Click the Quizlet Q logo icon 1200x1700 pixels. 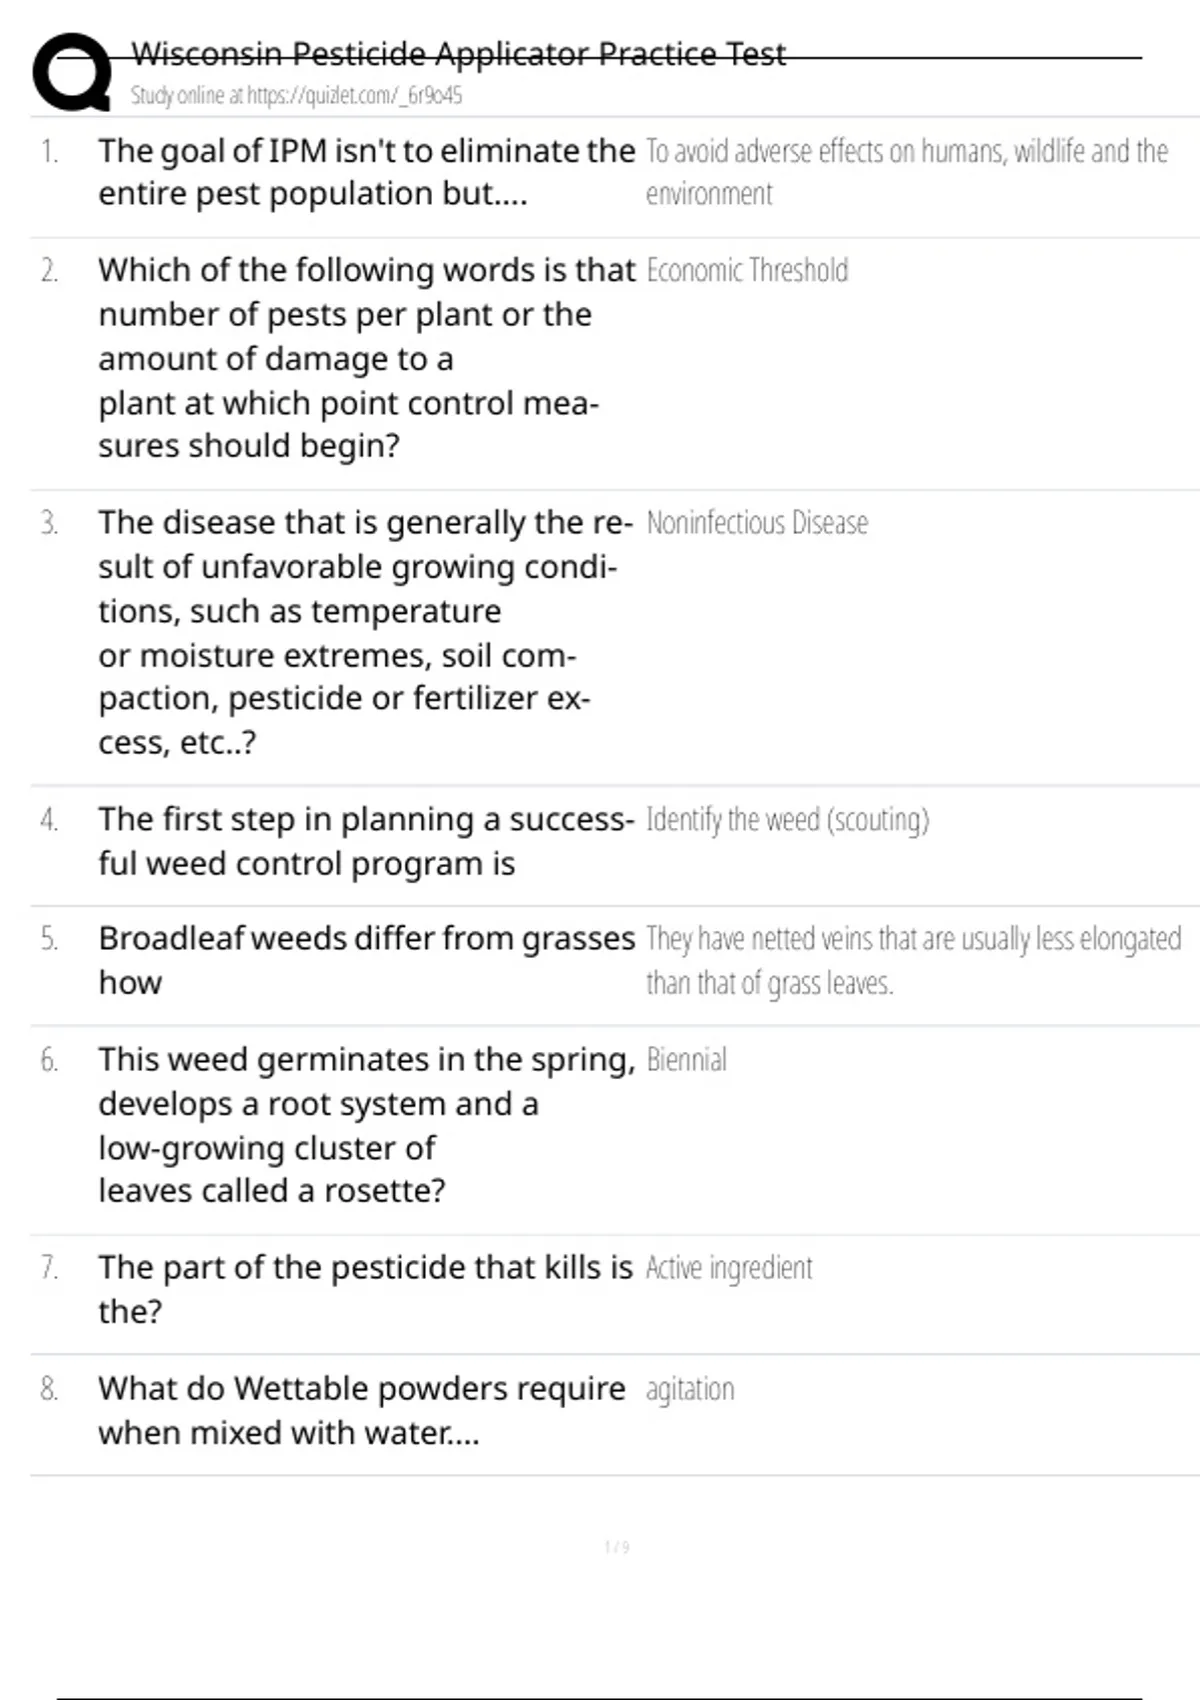[x=72, y=72]
